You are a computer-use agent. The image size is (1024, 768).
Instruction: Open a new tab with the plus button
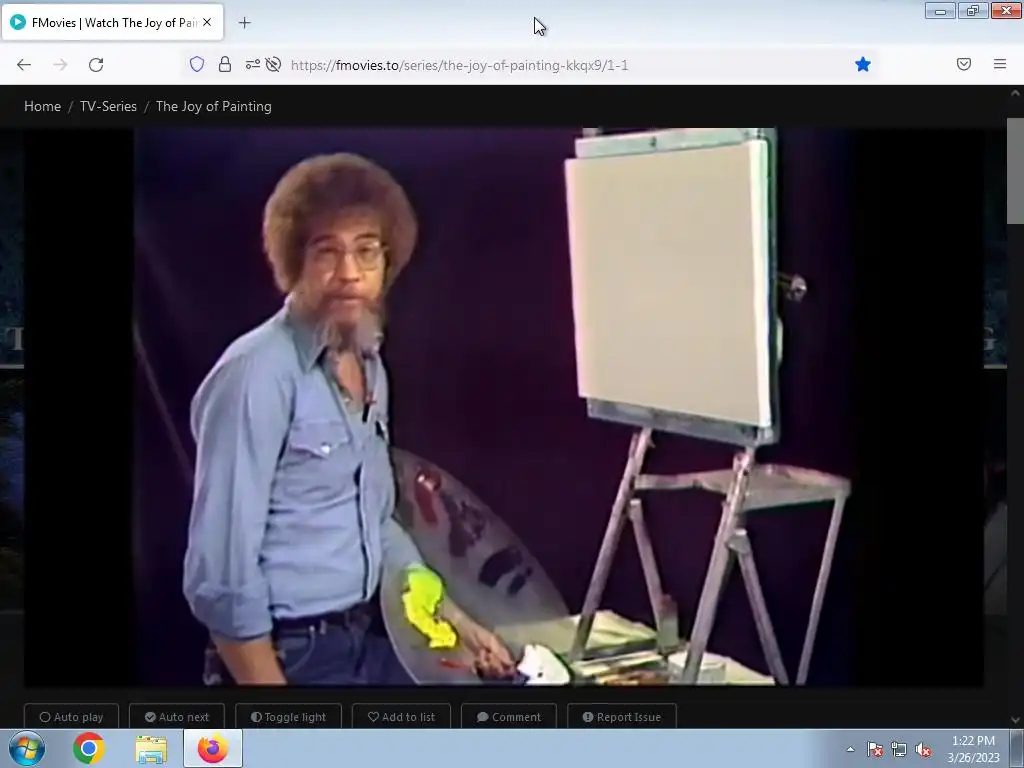(x=244, y=23)
